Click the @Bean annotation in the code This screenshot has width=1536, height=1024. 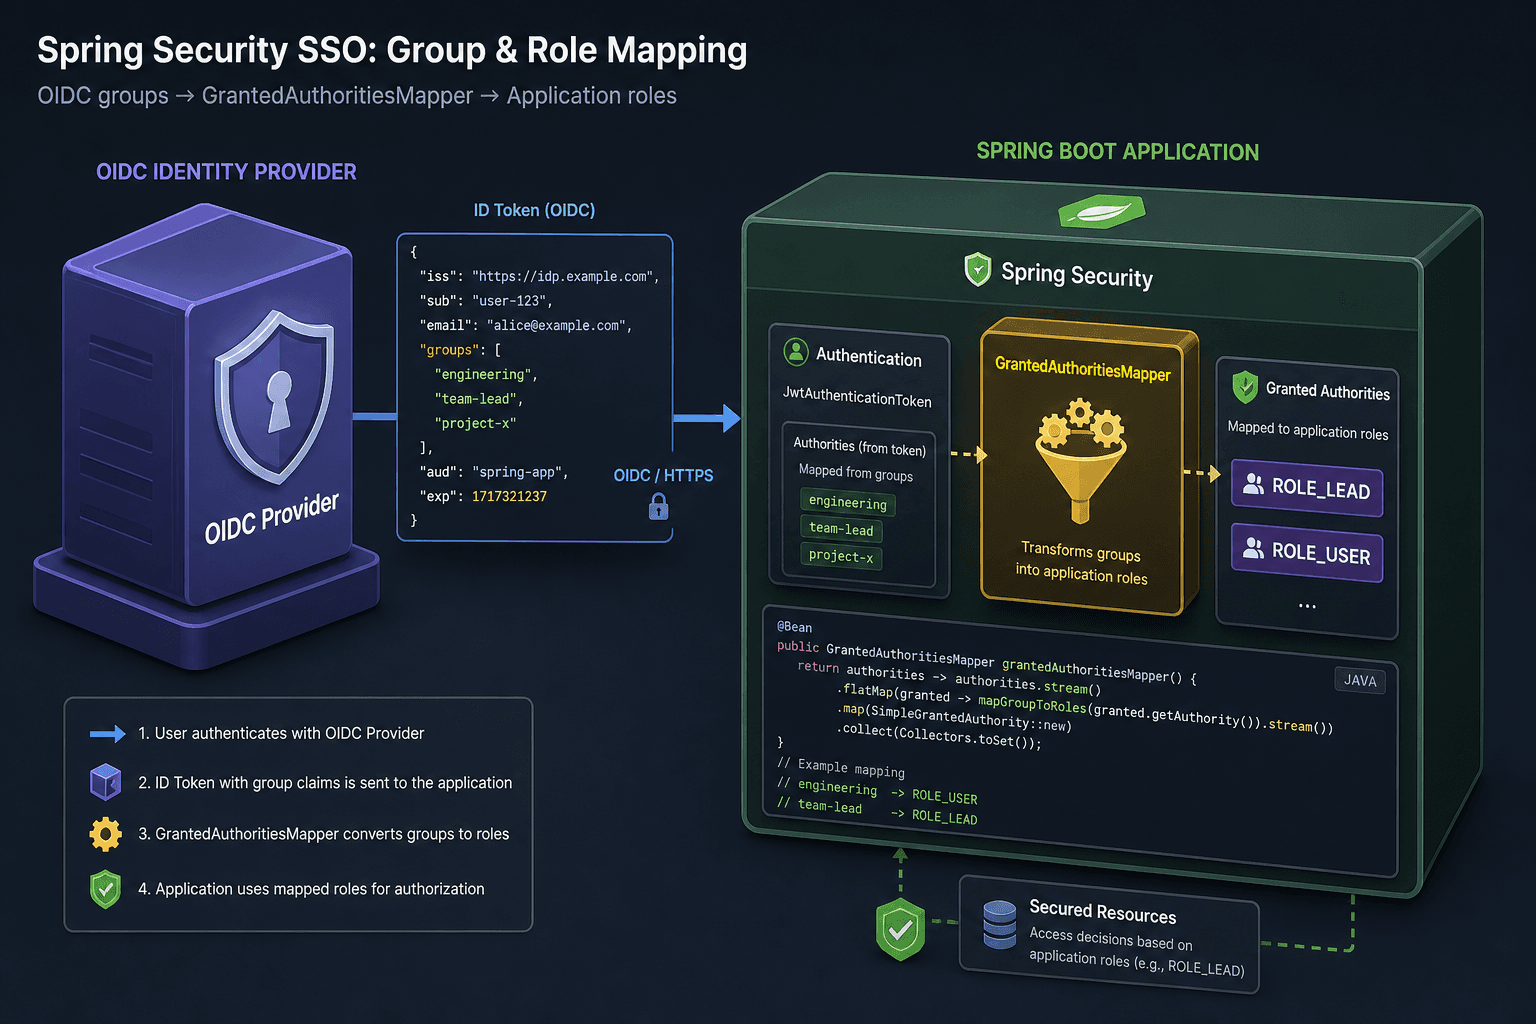(795, 627)
